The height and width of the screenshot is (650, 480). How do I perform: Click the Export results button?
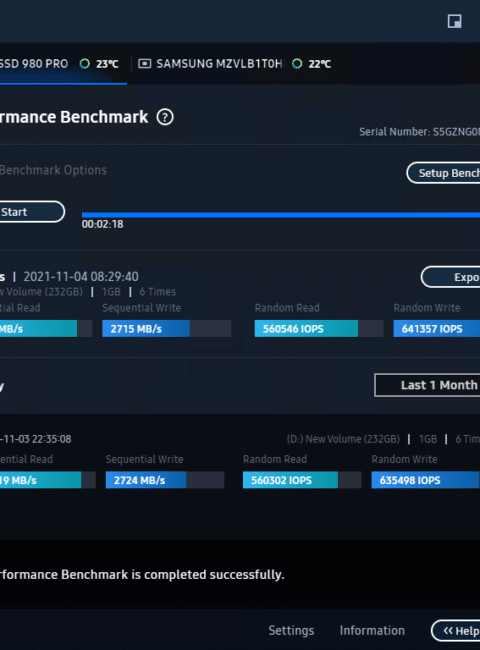click(450, 277)
